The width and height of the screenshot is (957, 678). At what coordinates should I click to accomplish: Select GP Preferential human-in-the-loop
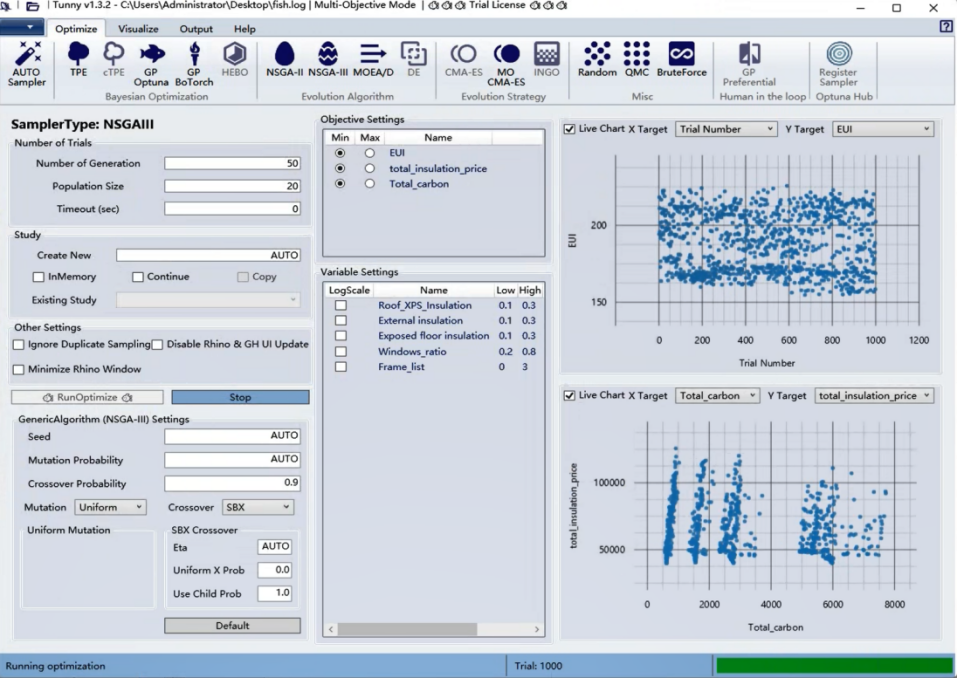[x=749, y=63]
